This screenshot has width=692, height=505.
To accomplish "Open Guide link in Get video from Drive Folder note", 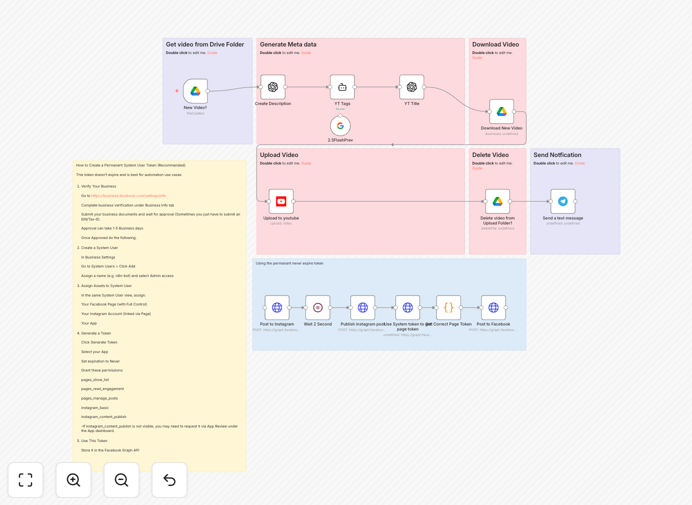I will pos(212,53).
